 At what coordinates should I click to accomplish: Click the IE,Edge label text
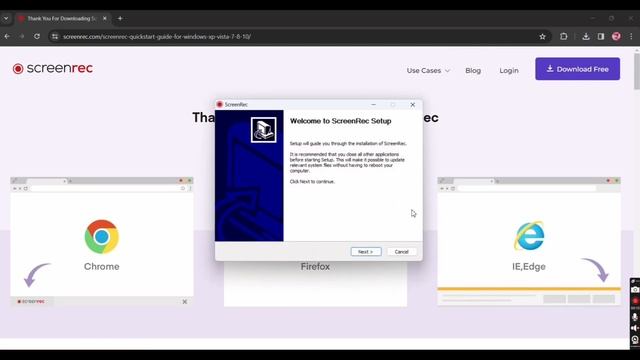529,267
